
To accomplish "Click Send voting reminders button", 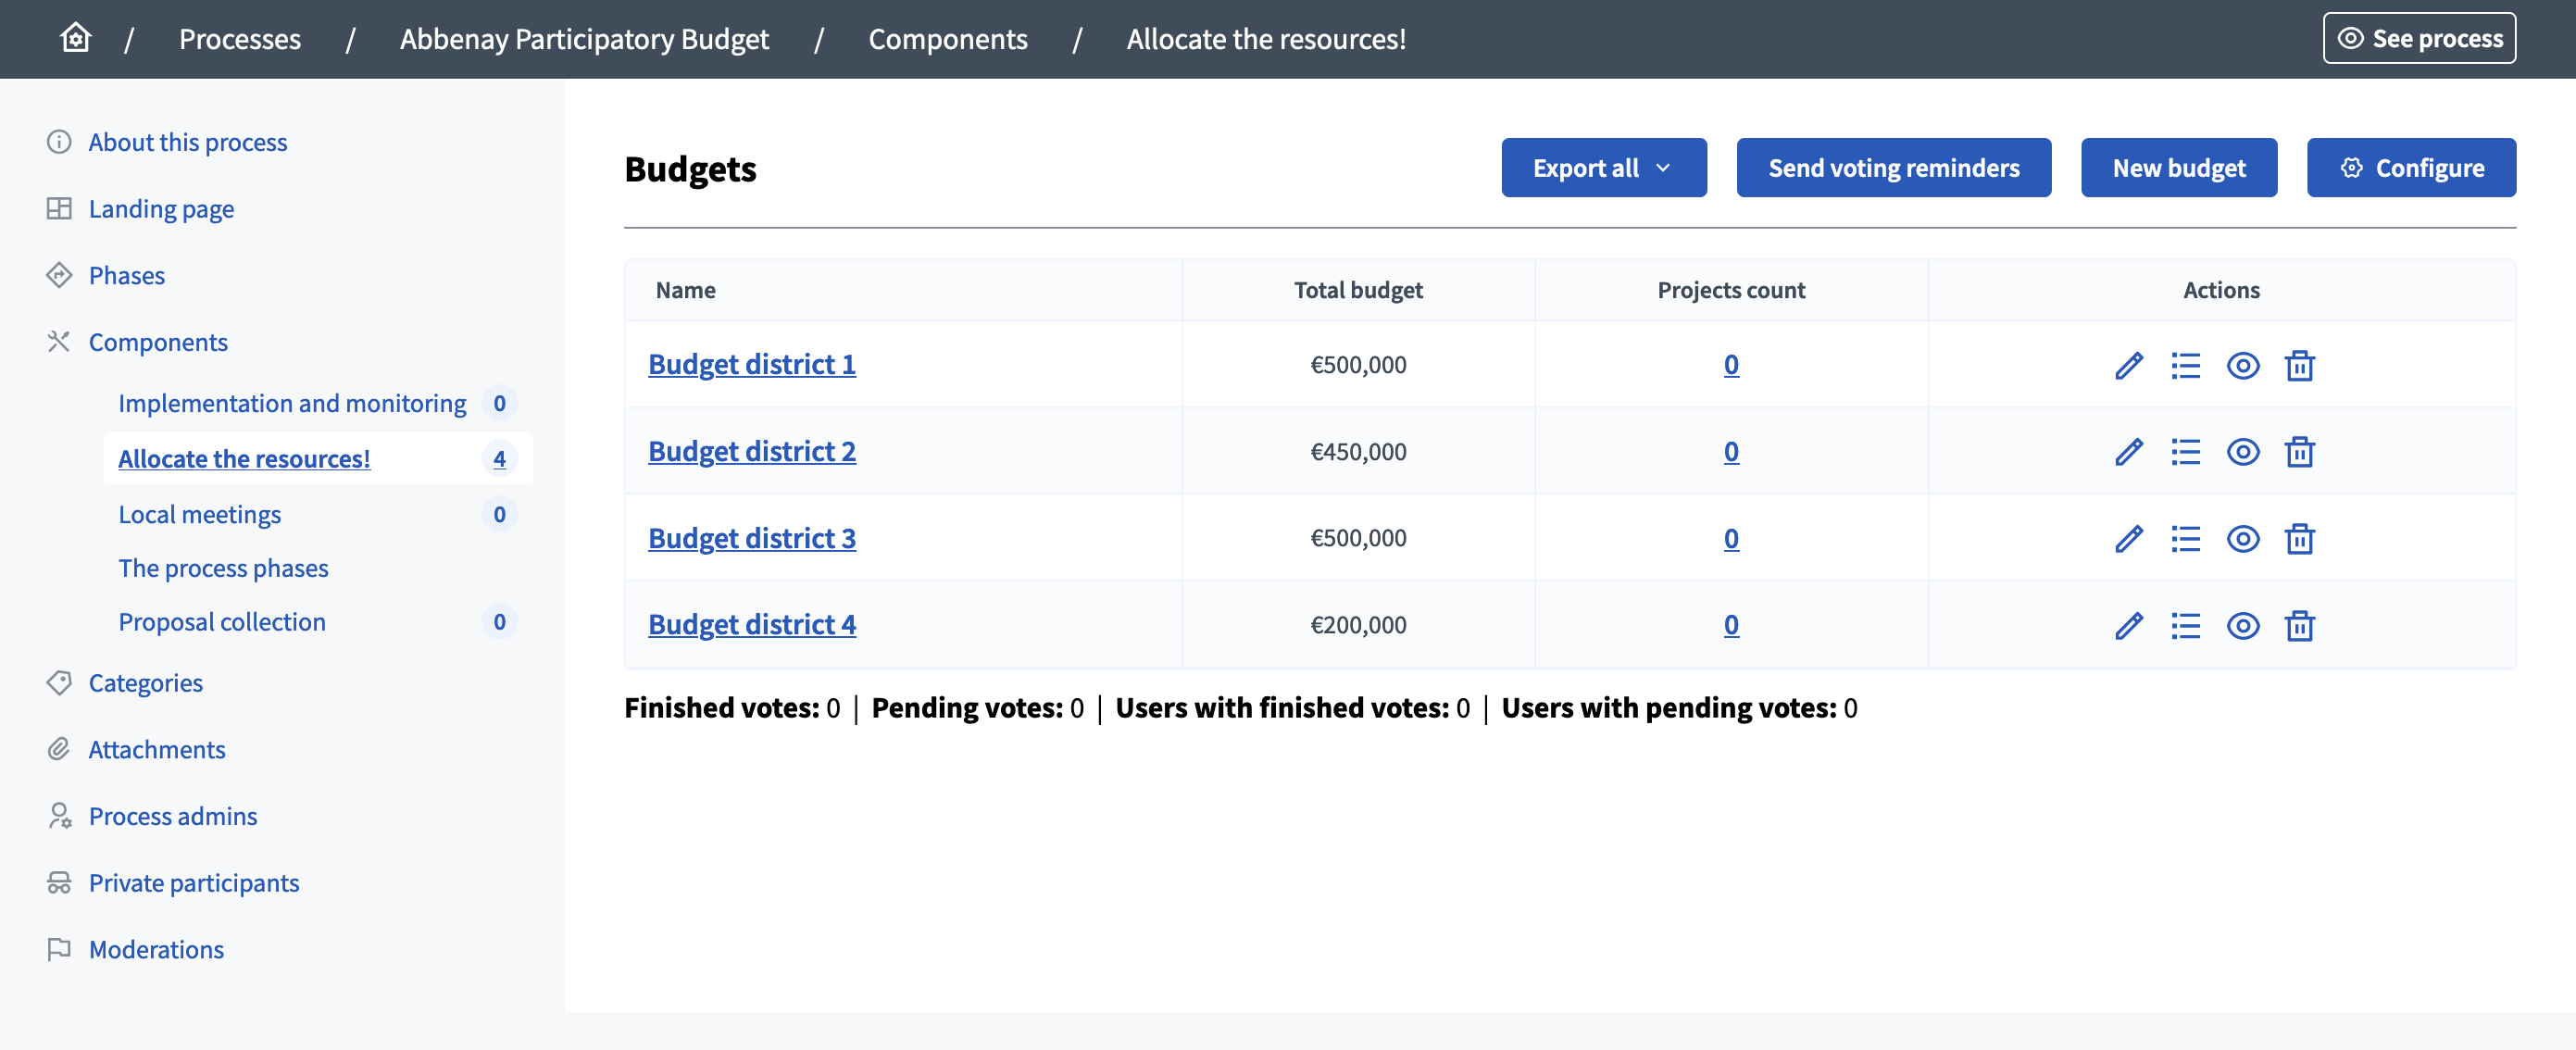I will click(1893, 168).
